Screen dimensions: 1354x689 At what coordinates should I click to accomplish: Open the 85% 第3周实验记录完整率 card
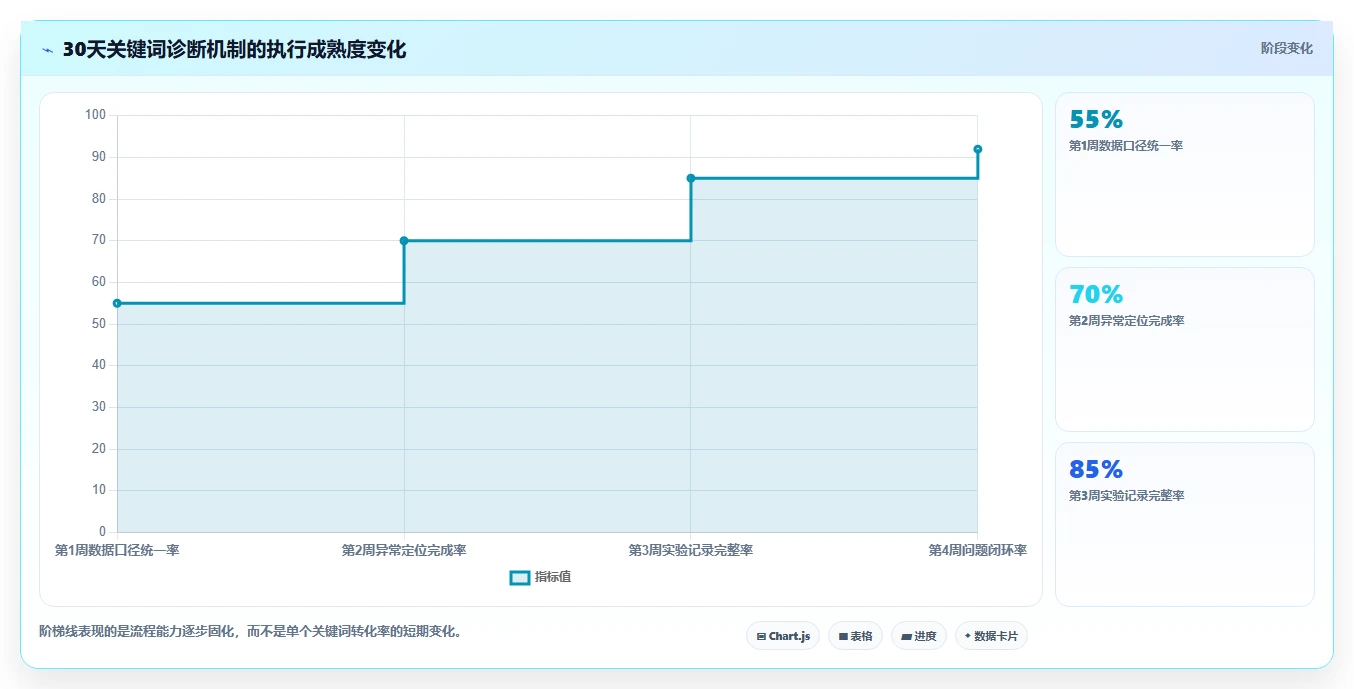coord(1184,524)
